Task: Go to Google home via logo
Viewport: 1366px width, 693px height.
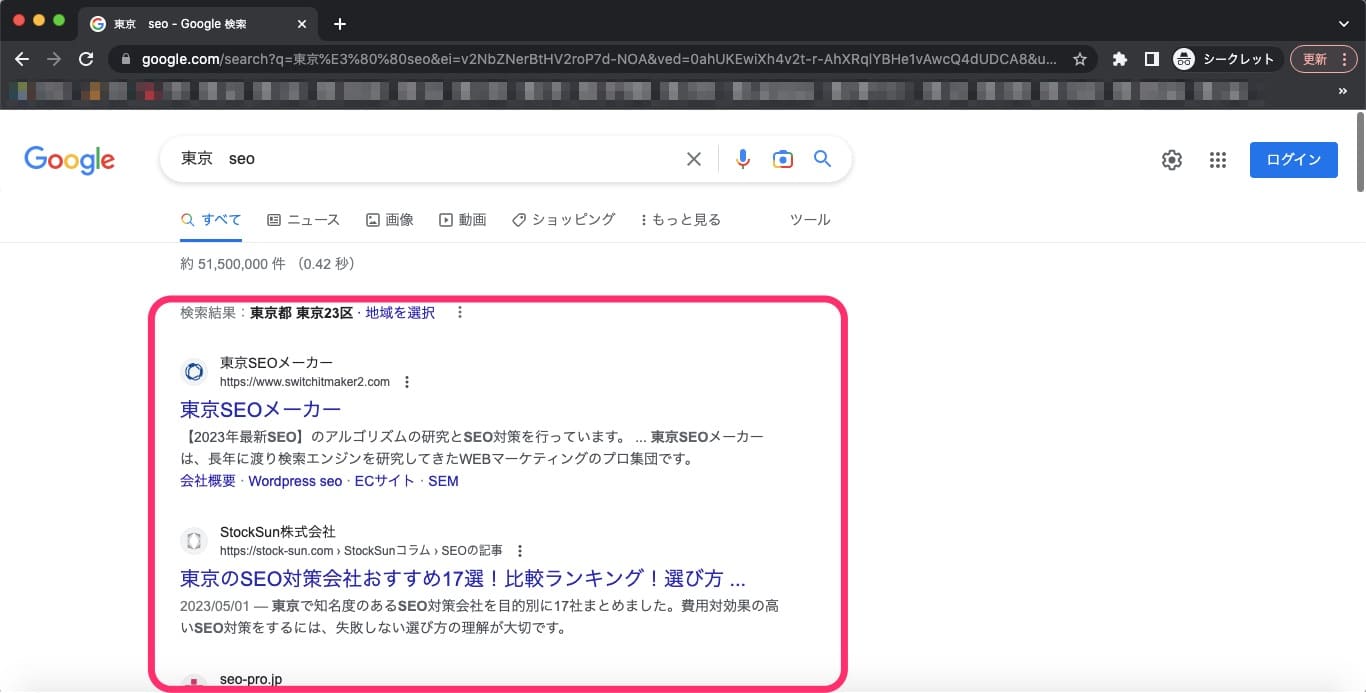Action: click(69, 159)
